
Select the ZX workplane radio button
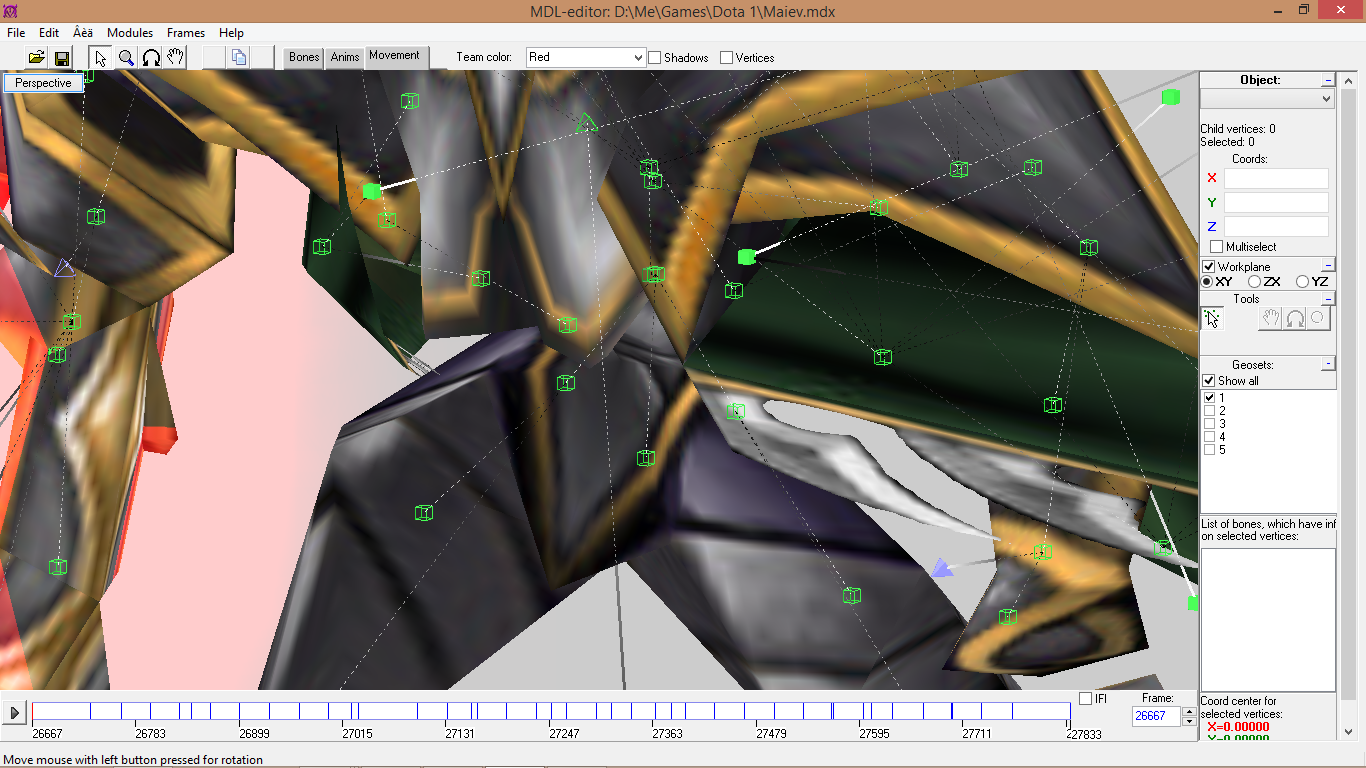(1255, 282)
